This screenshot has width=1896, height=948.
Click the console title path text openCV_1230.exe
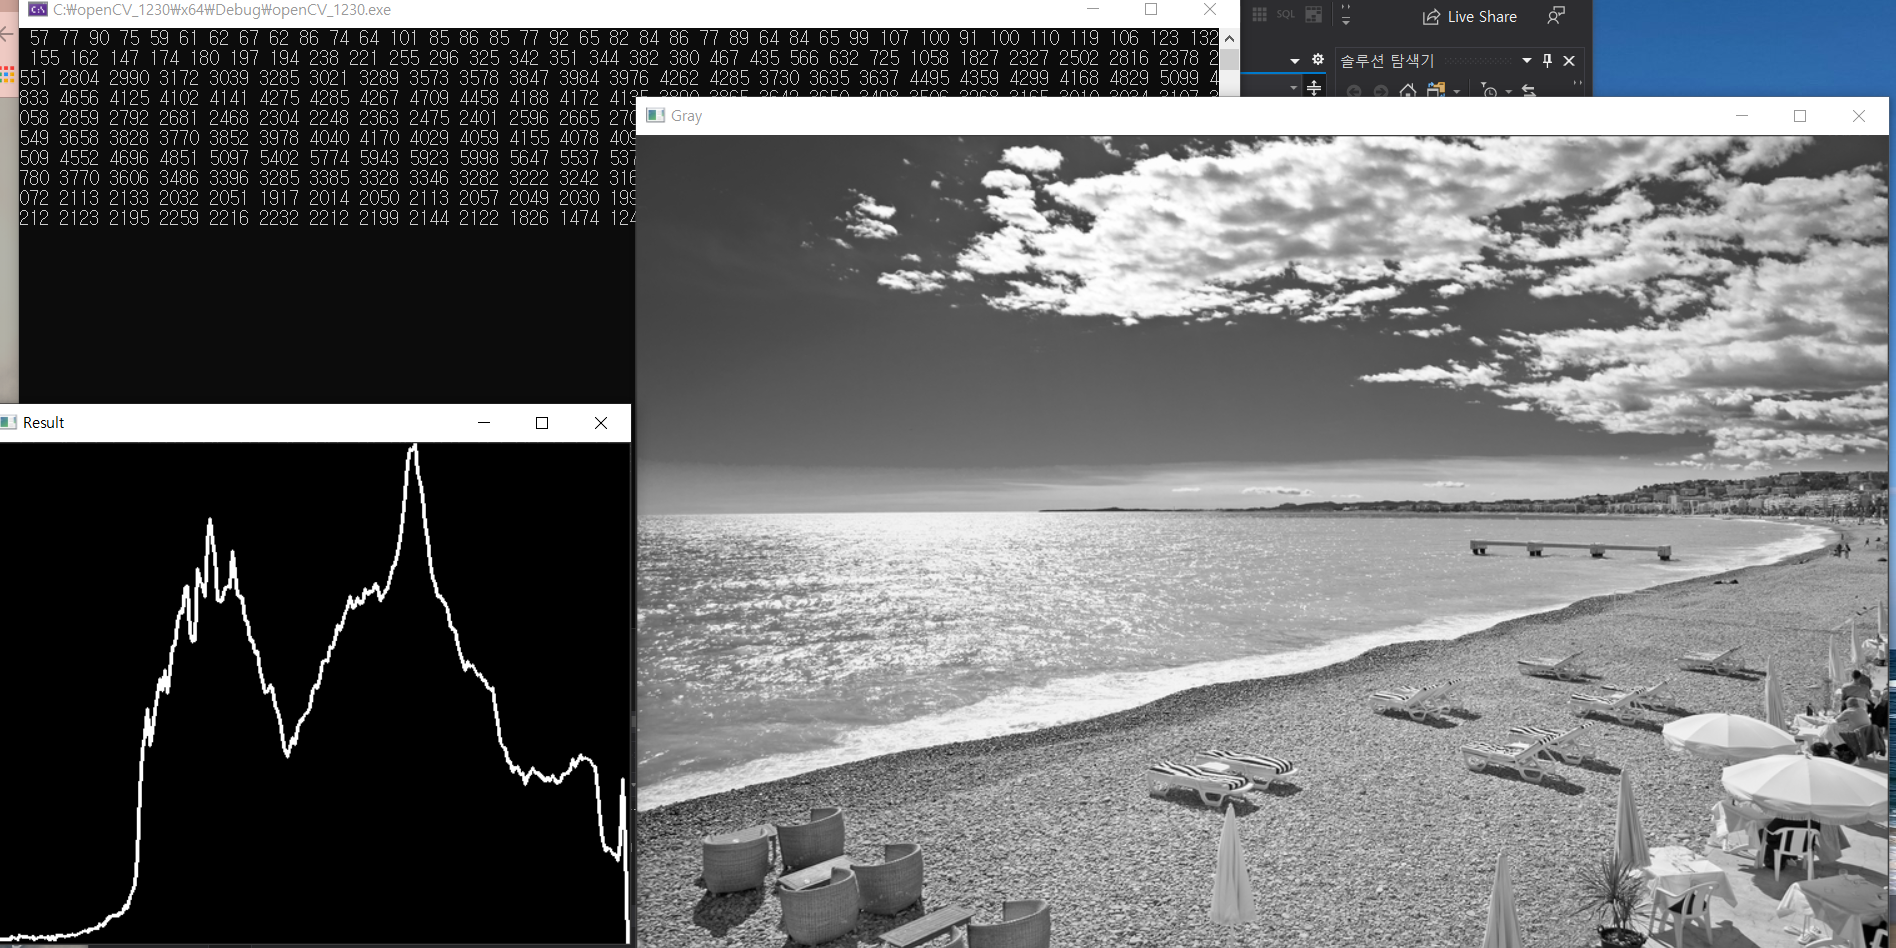pos(222,10)
